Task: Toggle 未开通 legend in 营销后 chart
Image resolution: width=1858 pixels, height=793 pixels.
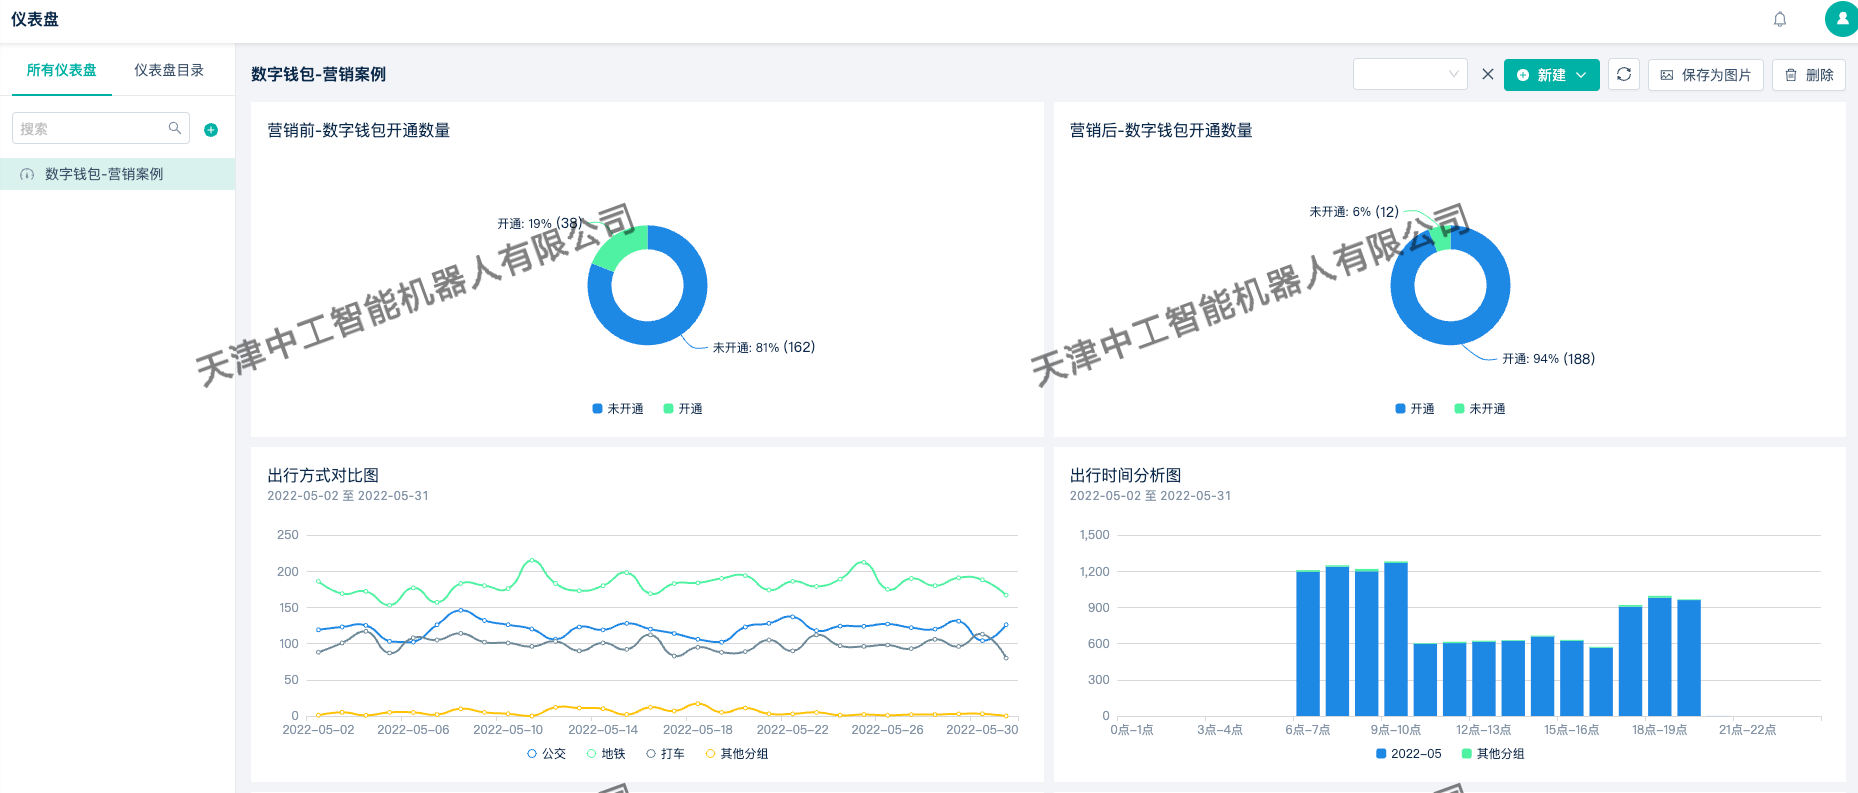Action: click(x=1480, y=409)
